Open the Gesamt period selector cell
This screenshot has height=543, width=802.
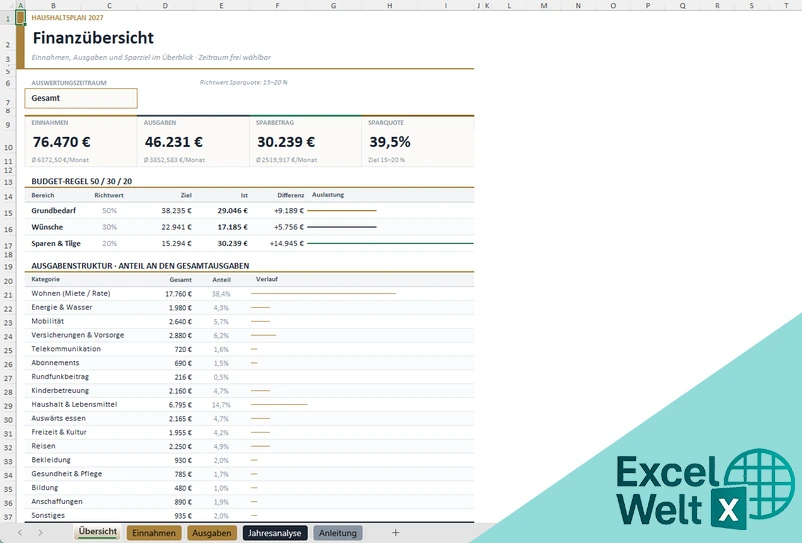tap(81, 98)
